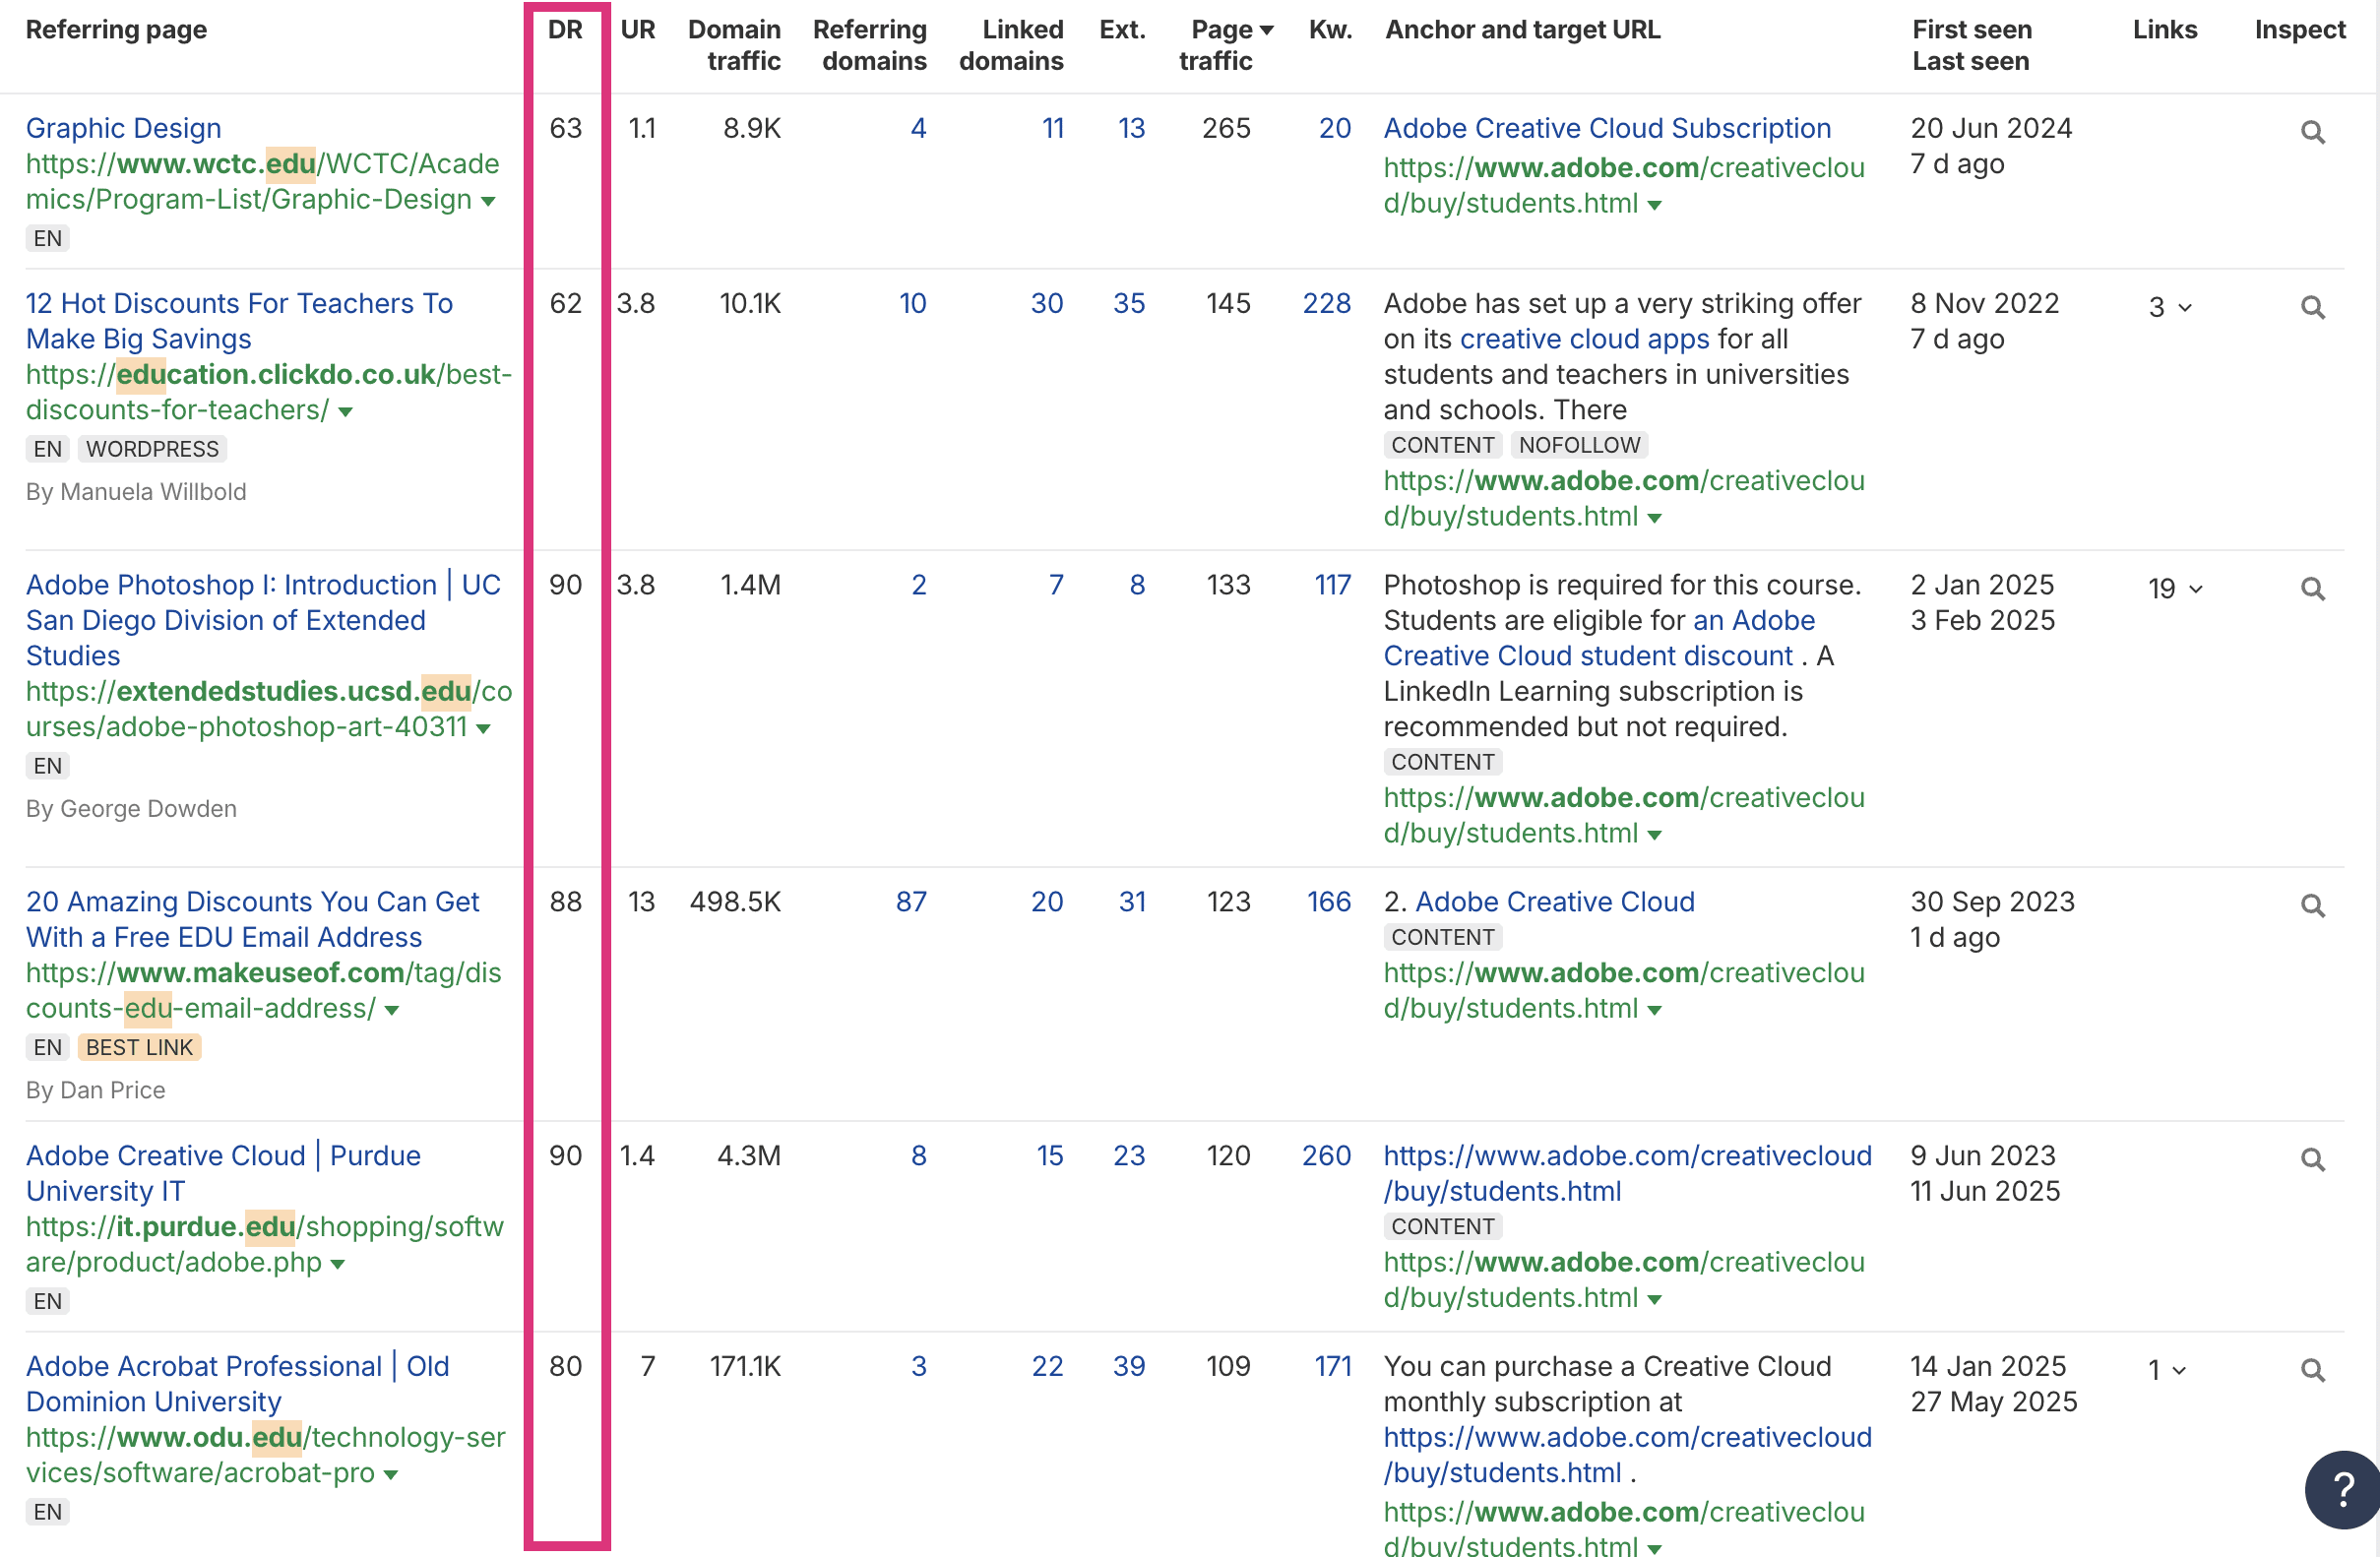The width and height of the screenshot is (2380, 1557).
Task: Select author text 'By George Dowden'
Action: (x=131, y=809)
